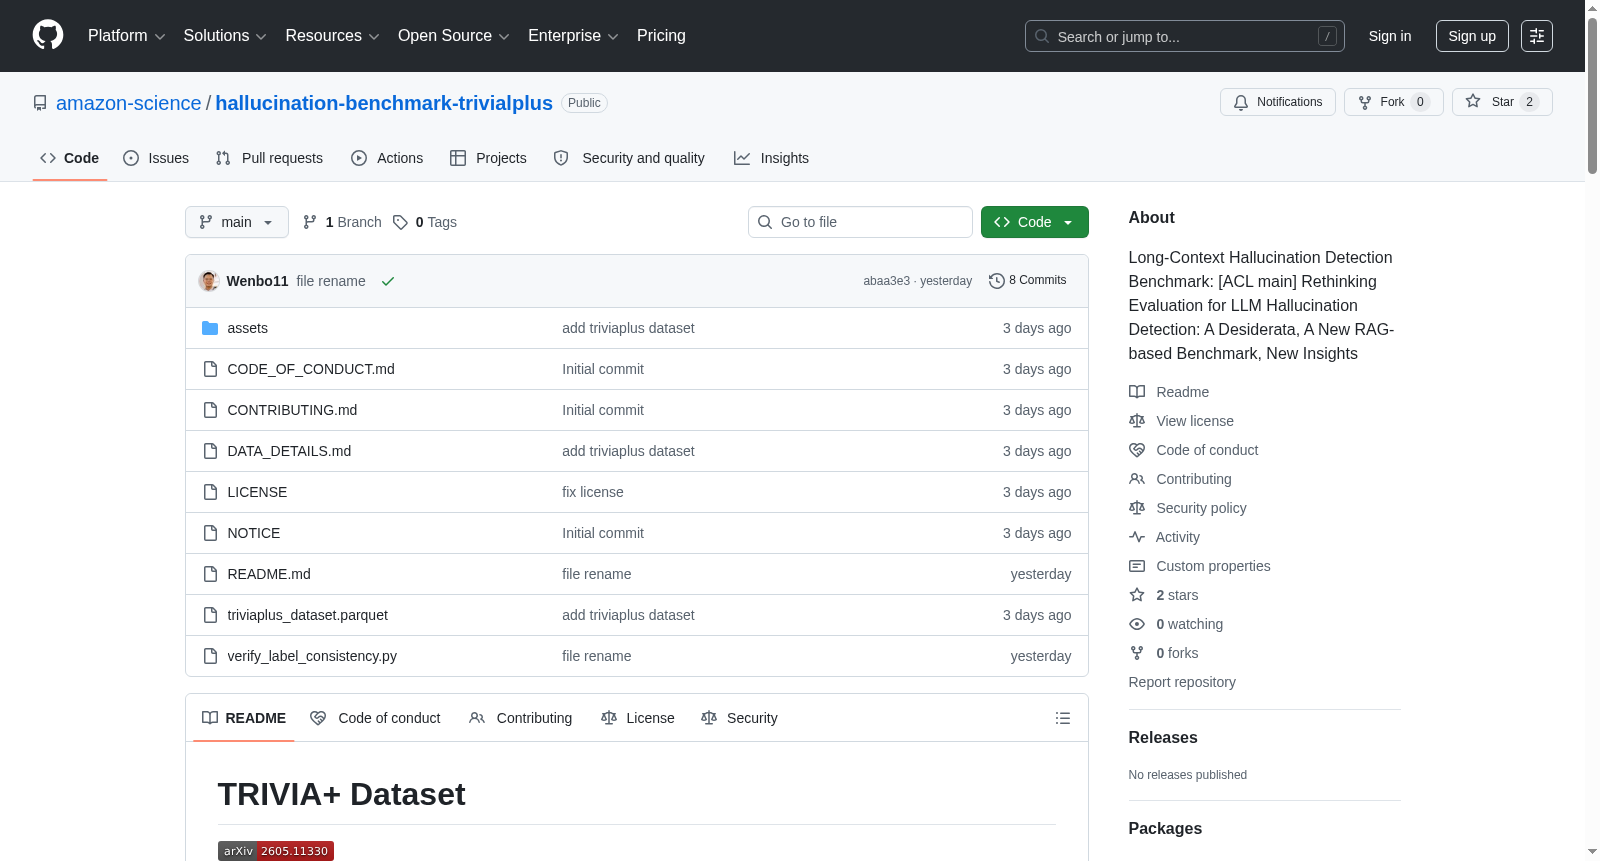The height and width of the screenshot is (861, 1600).
Task: Select Contributing tab in file viewer
Action: [x=520, y=718]
